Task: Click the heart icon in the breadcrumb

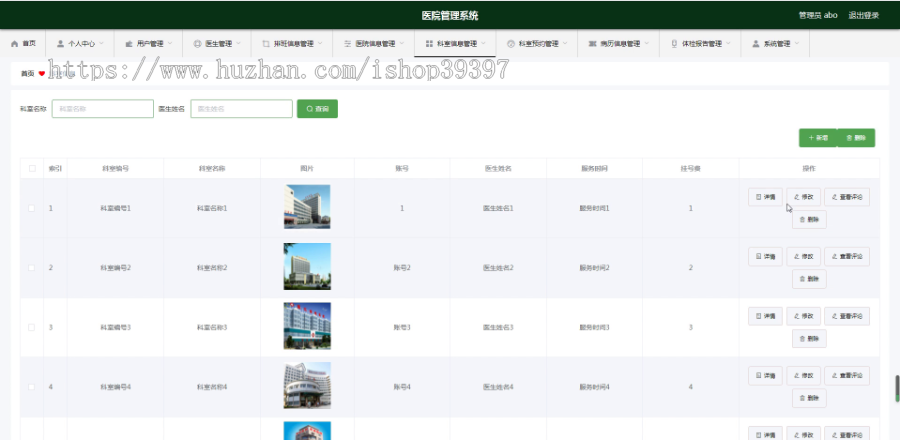Action: click(x=42, y=73)
